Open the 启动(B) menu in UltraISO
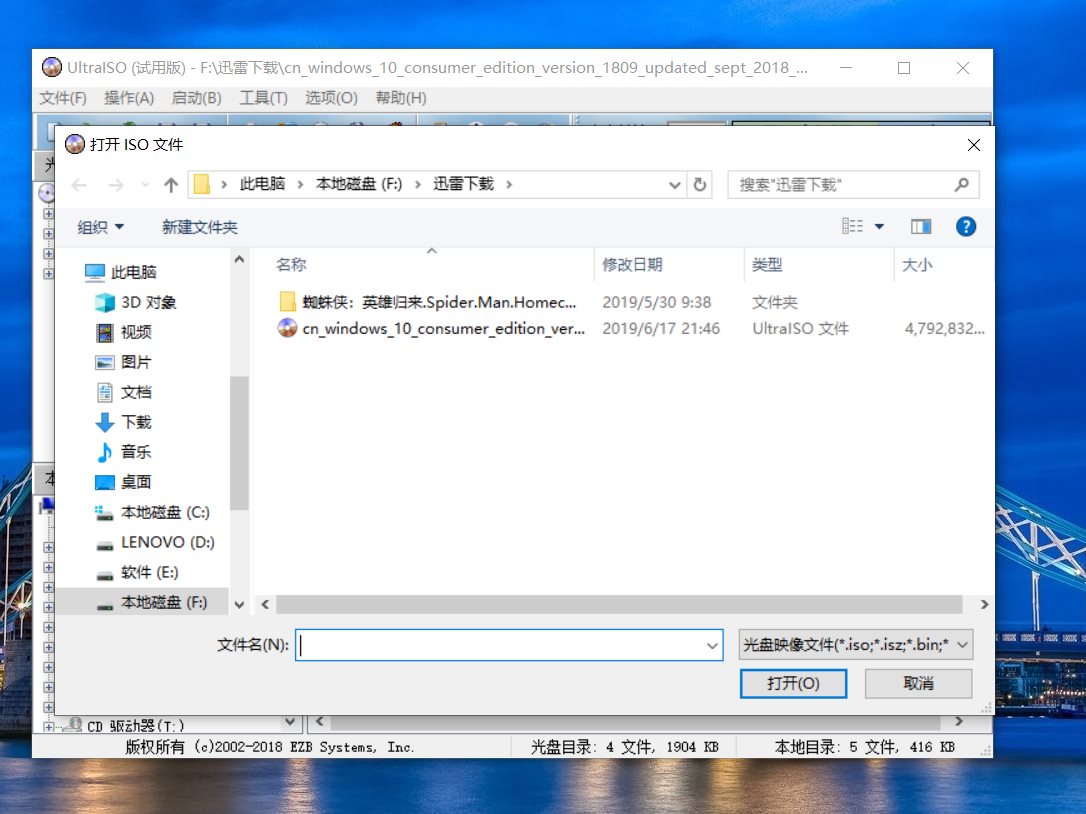The height and width of the screenshot is (814, 1086). coord(197,98)
